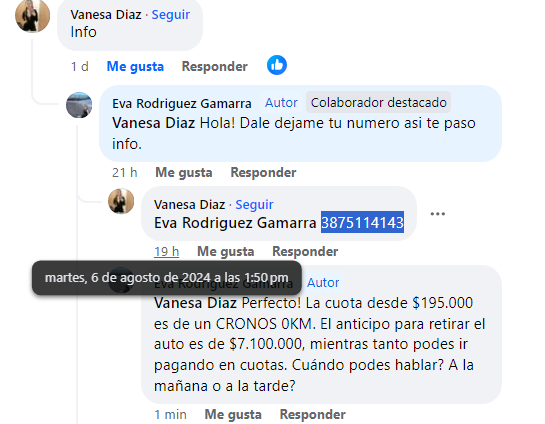This screenshot has width=545, height=424.
Task: Click the Colaborador destacado badge
Action: click(378, 103)
